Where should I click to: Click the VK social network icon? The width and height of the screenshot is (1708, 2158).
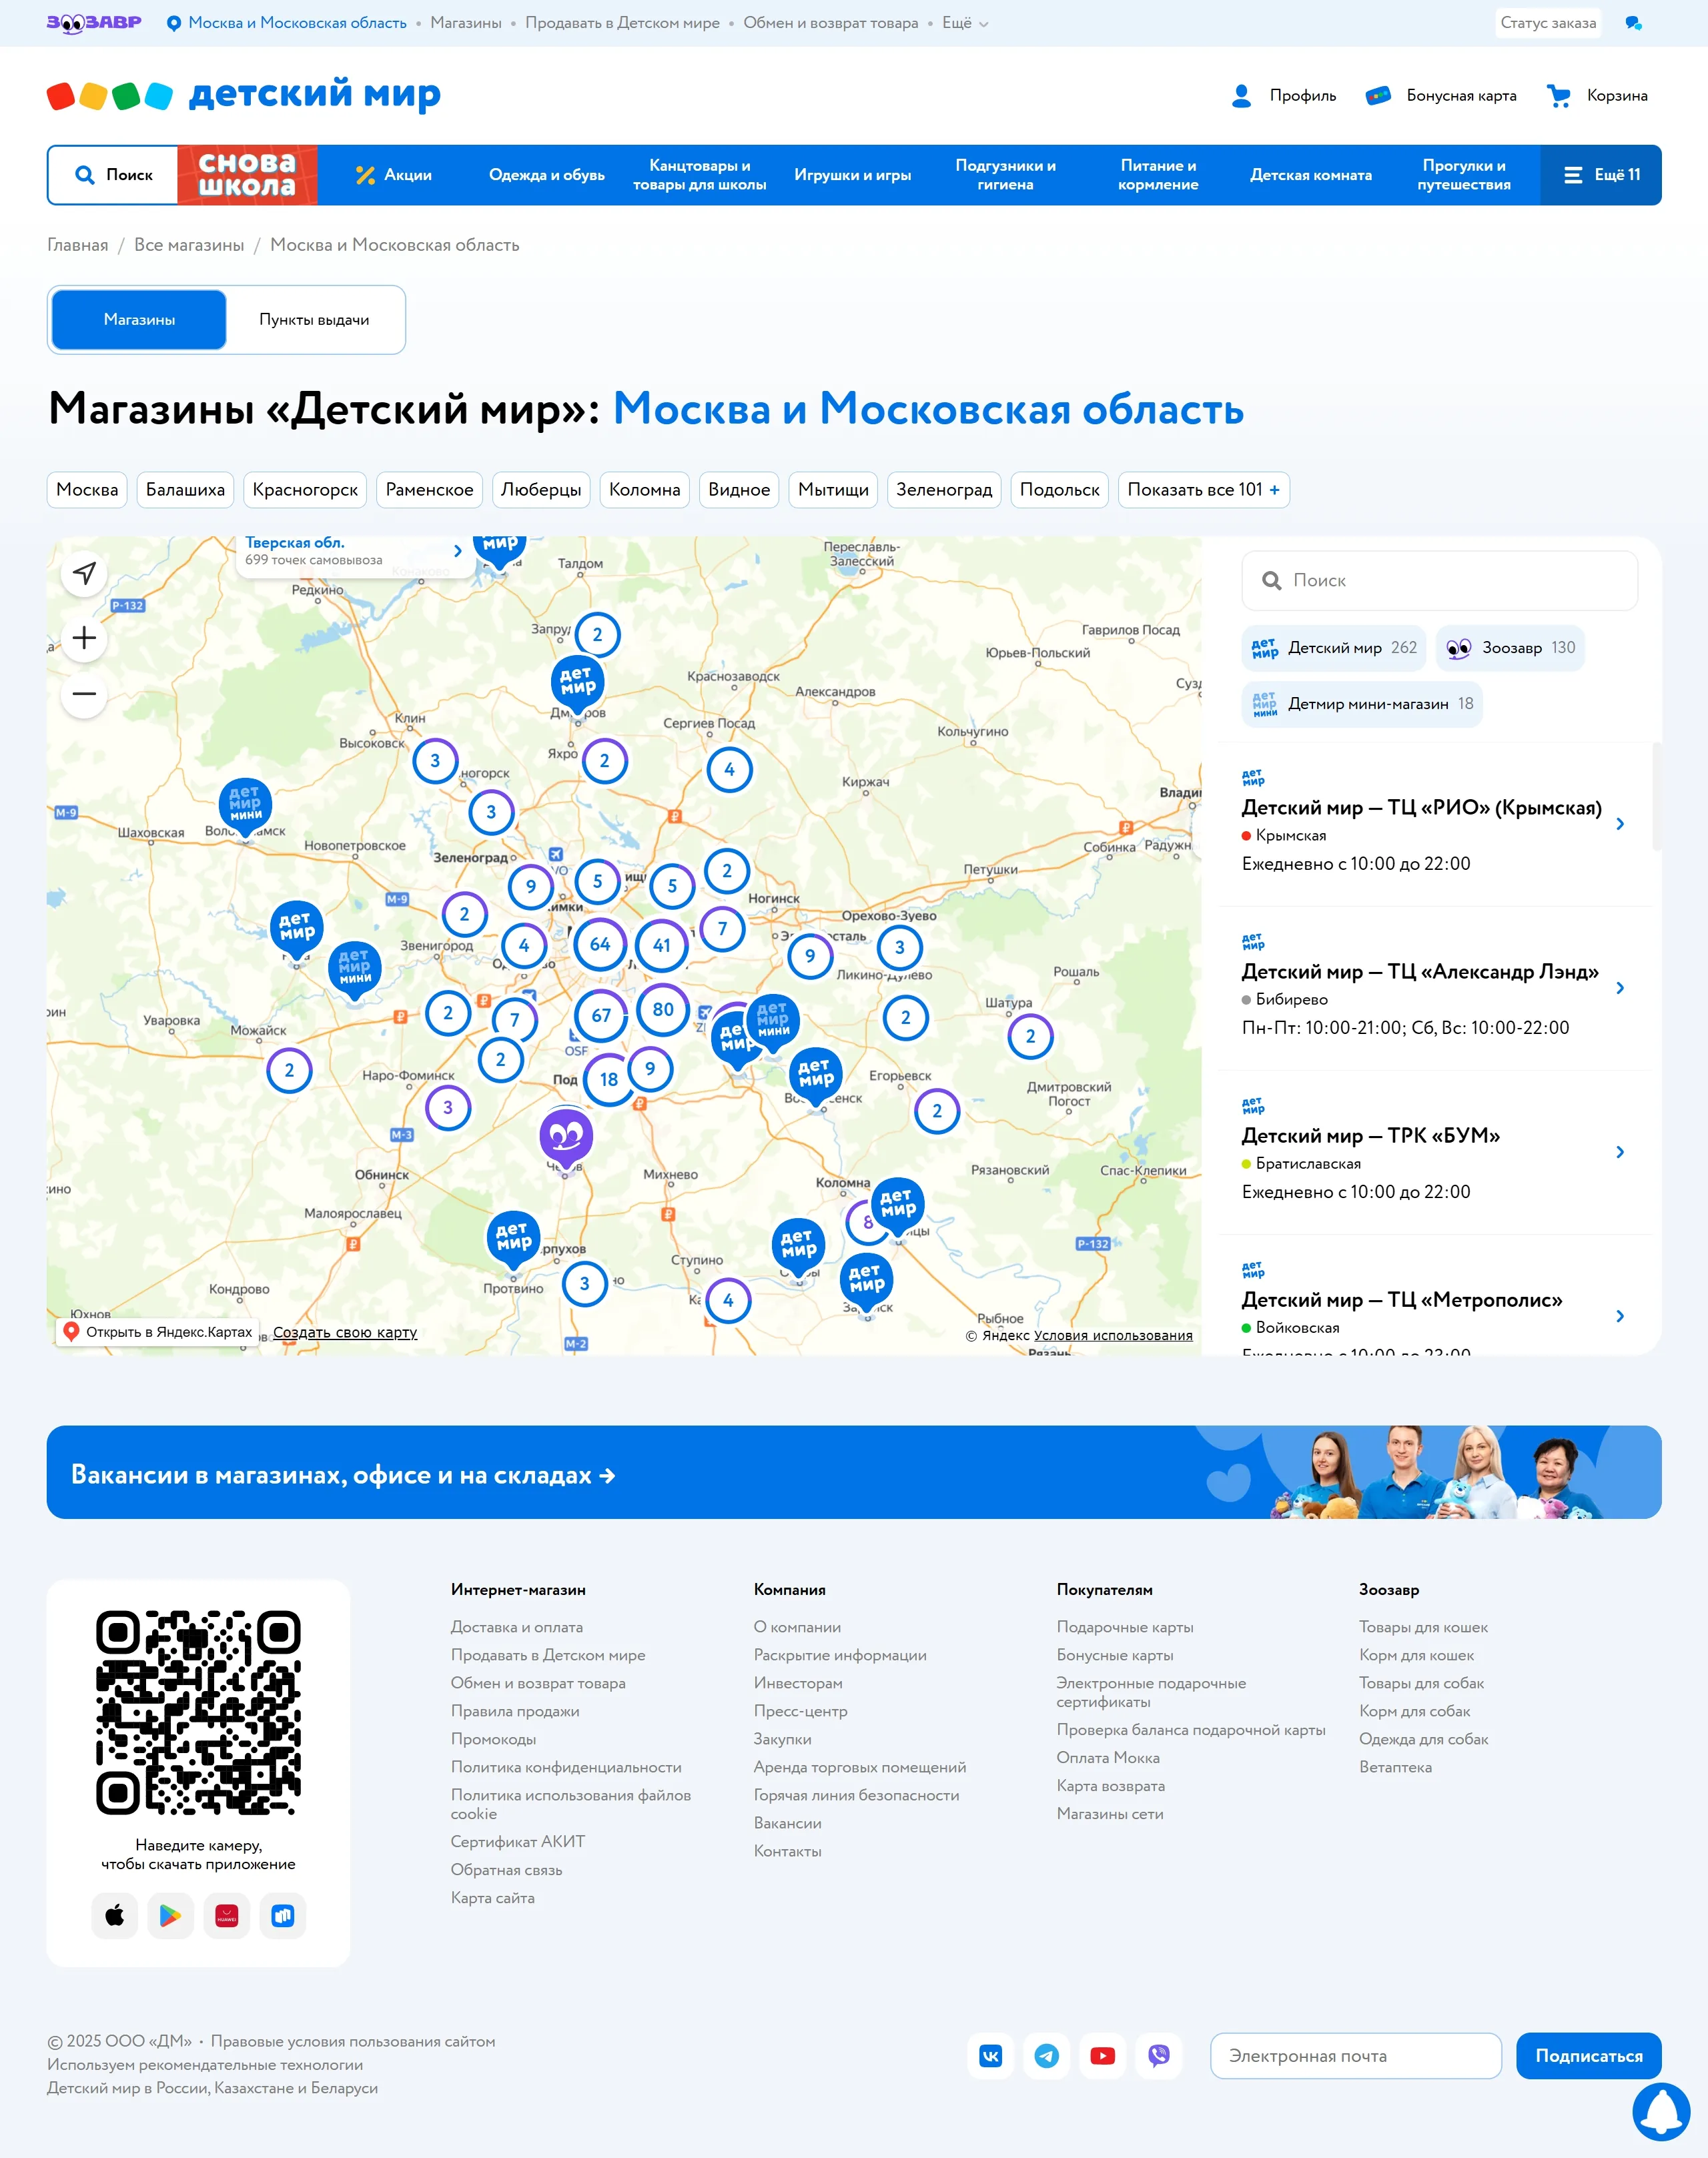point(990,2056)
